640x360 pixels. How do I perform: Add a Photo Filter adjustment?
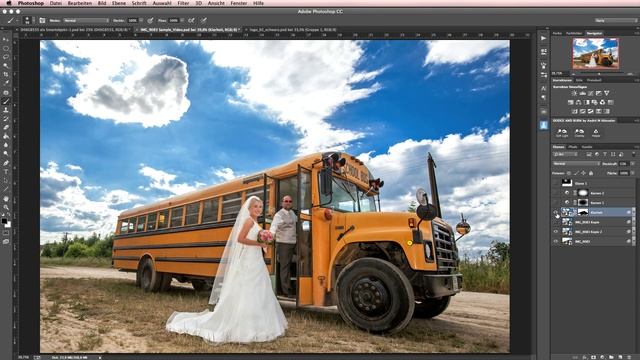coord(594,102)
